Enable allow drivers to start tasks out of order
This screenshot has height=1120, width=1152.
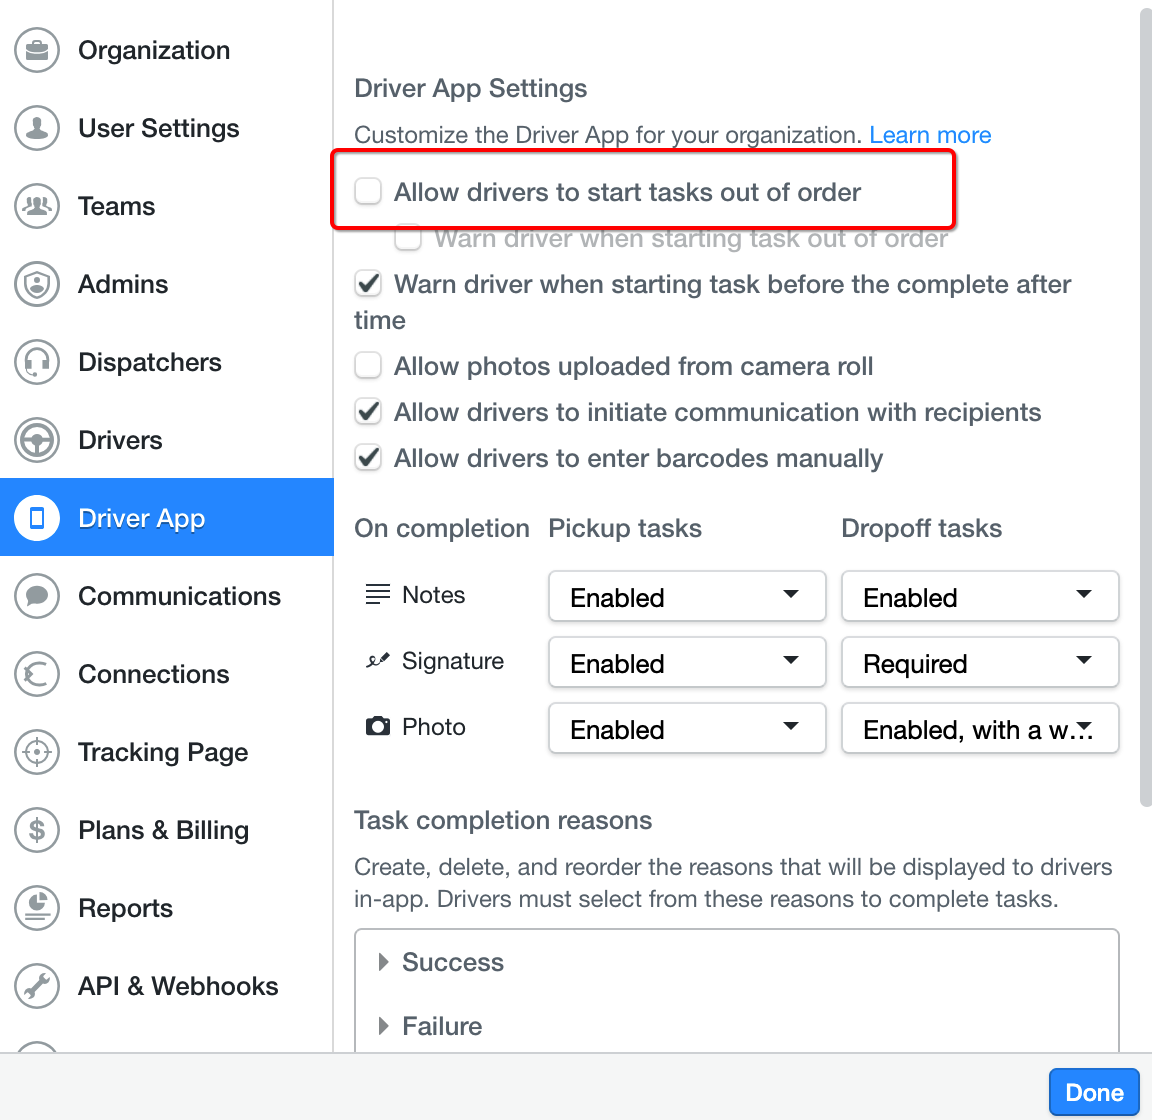(x=368, y=191)
